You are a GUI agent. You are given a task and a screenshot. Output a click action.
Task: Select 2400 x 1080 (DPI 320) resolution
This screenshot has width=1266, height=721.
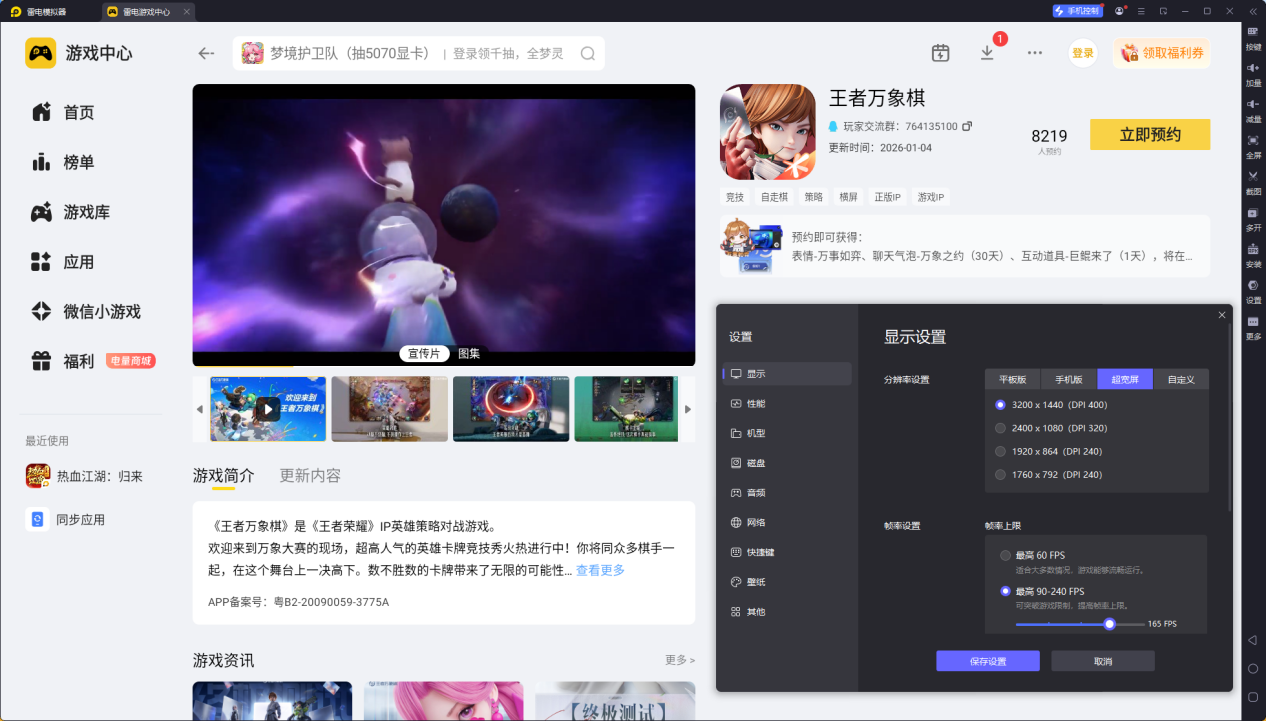1051,428
